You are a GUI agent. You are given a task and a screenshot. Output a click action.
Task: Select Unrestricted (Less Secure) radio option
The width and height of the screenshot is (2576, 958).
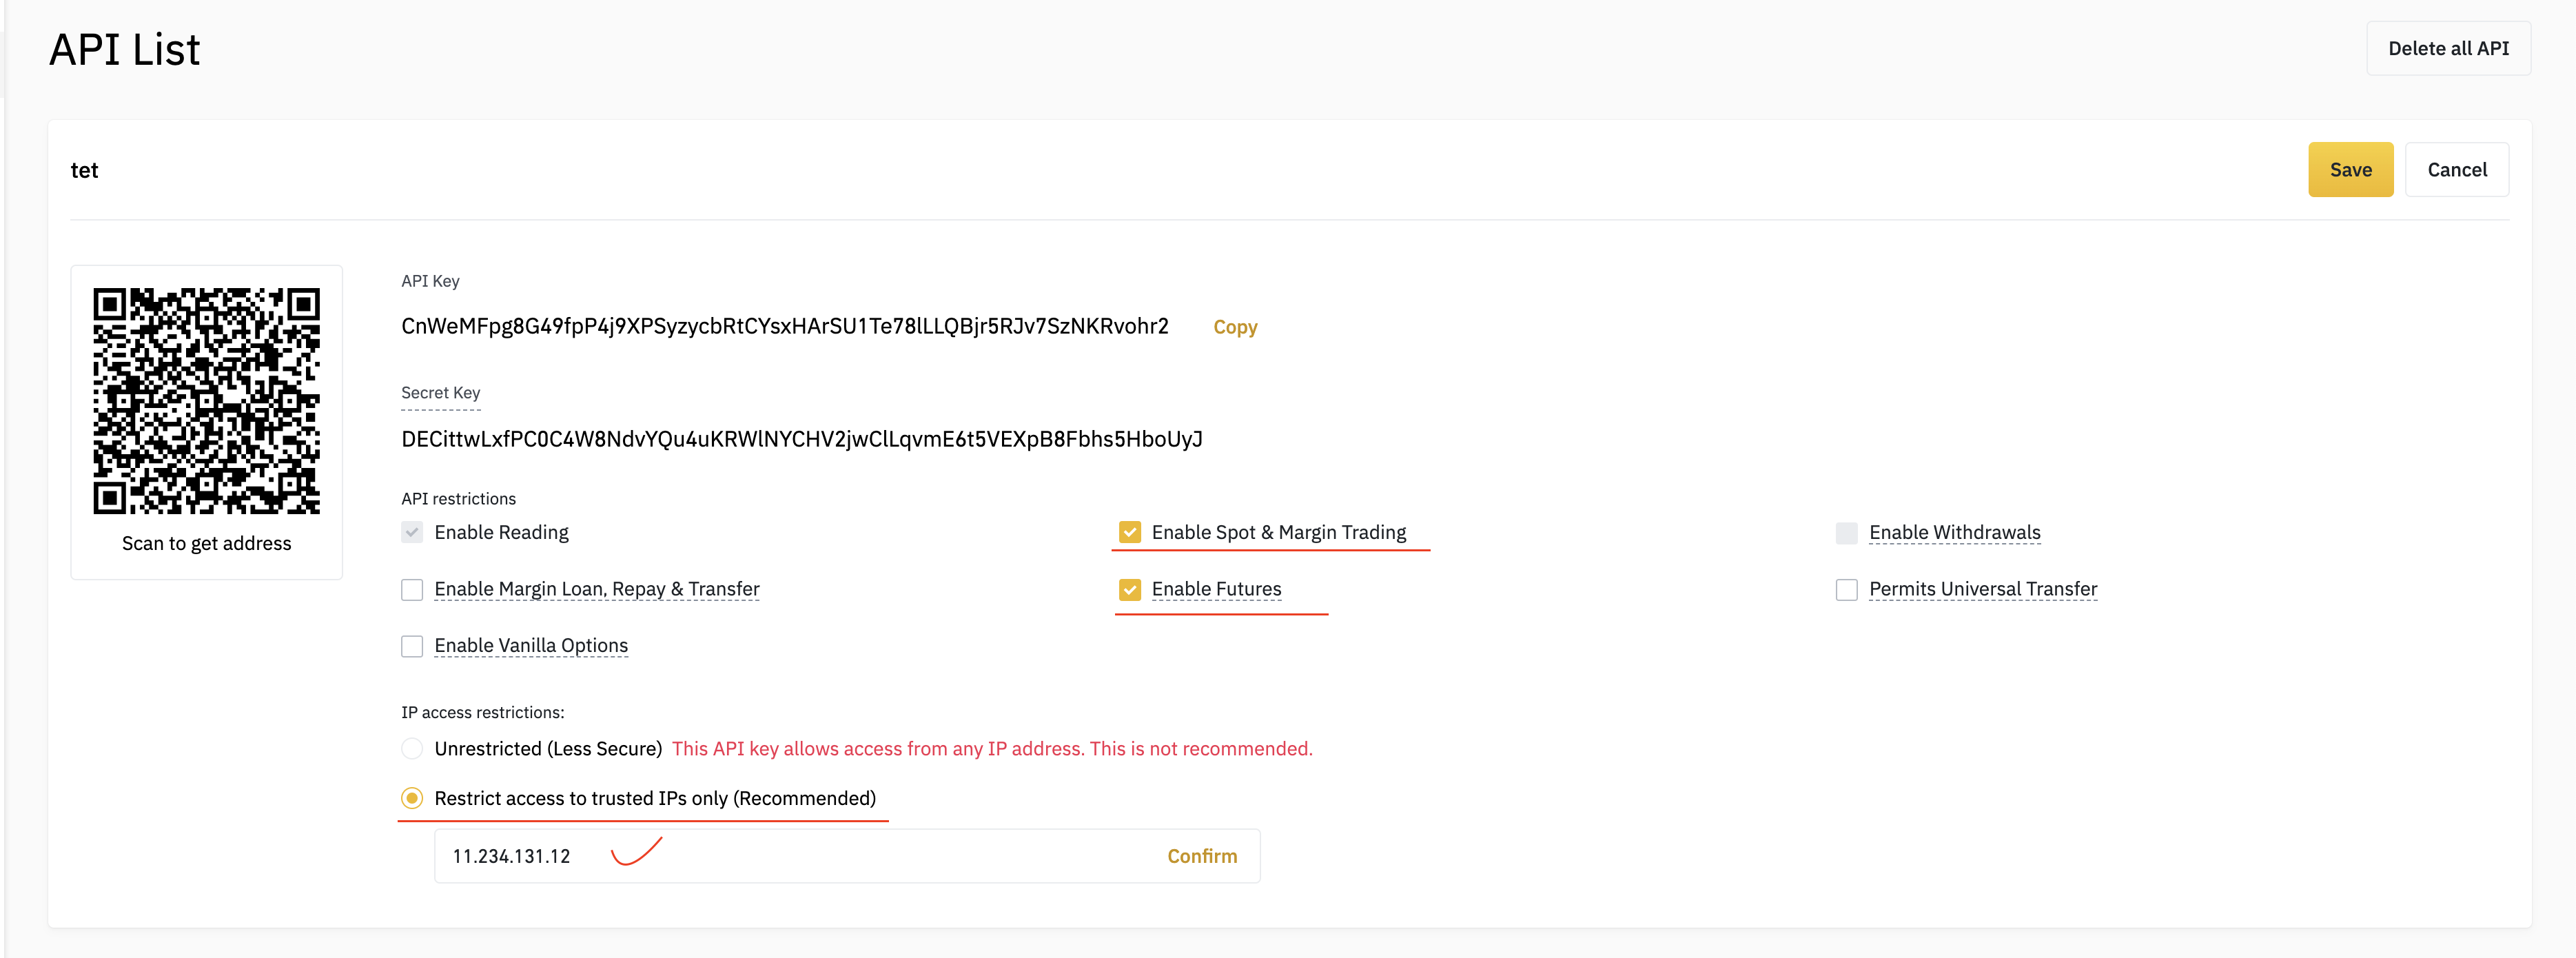coord(412,748)
